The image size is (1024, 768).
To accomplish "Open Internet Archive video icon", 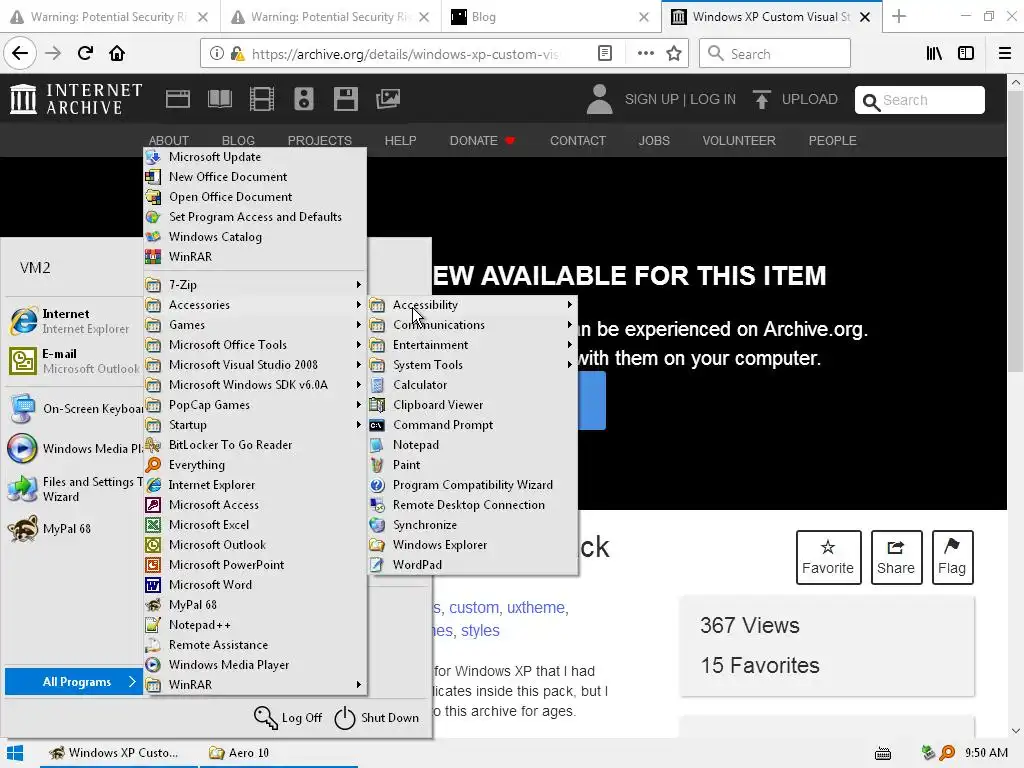I will pyautogui.click(x=262, y=99).
